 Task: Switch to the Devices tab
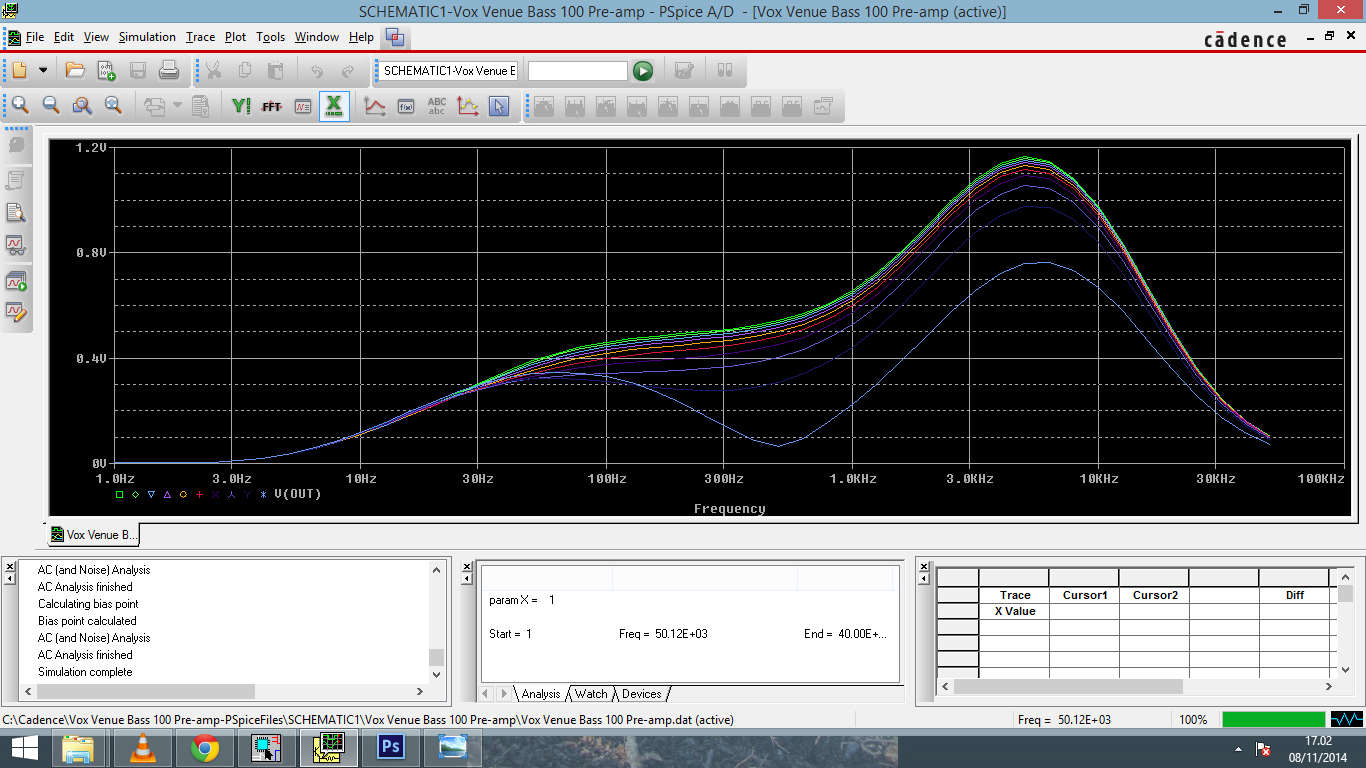641,694
